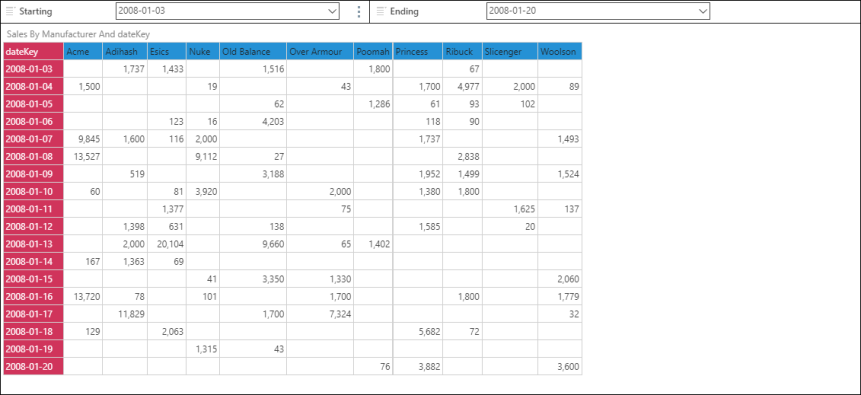Select the Poomah column header
Viewport: 861px width, 395px height.
pyautogui.click(x=373, y=52)
